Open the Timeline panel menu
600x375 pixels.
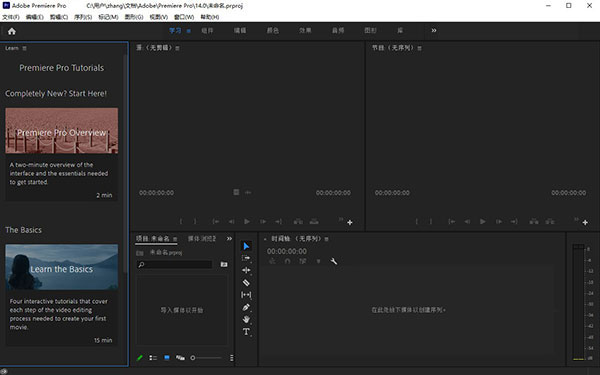pyautogui.click(x=326, y=239)
